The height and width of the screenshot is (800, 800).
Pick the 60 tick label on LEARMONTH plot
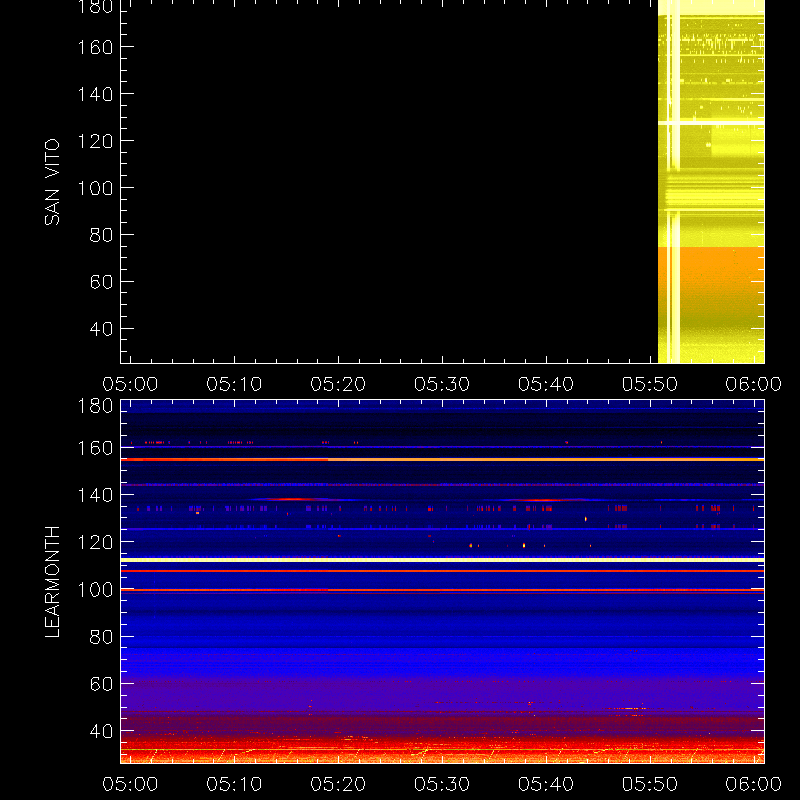click(101, 684)
